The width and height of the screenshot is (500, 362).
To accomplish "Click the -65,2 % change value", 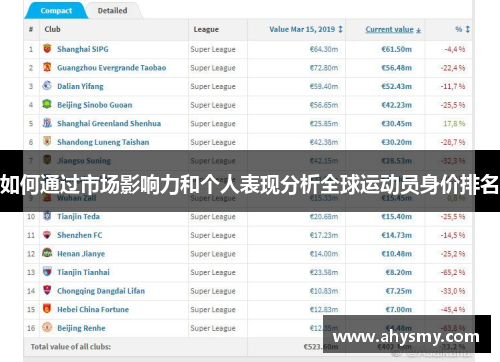I will tap(453, 272).
